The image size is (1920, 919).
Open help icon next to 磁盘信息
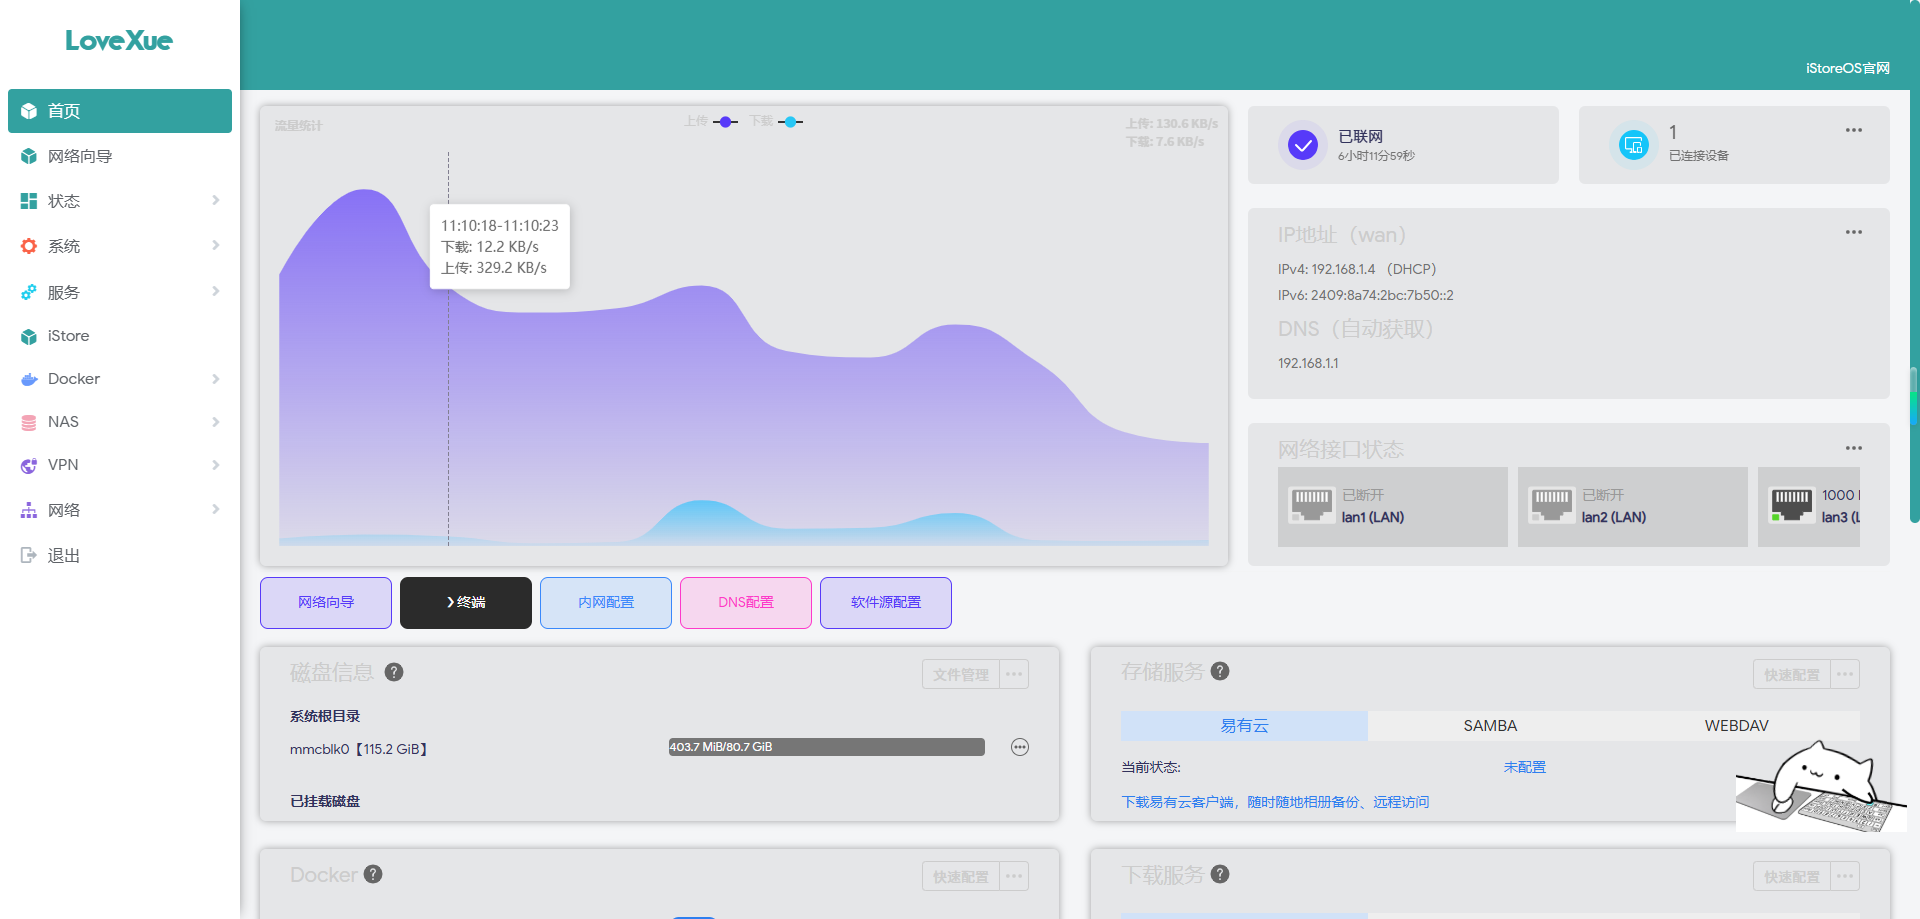click(x=394, y=672)
